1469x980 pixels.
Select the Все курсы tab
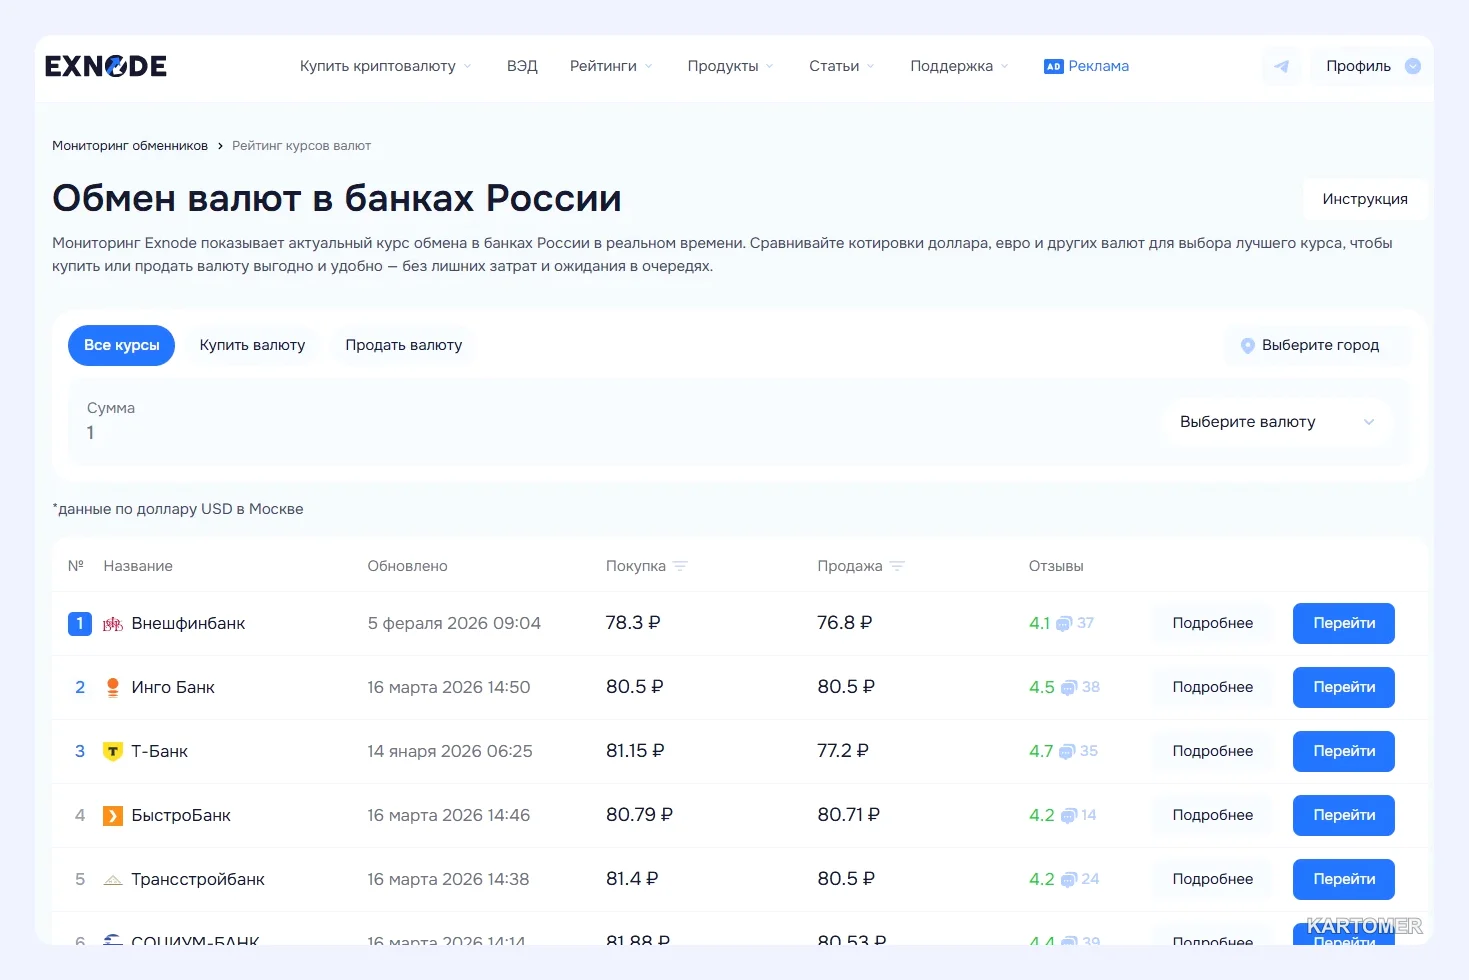point(121,345)
